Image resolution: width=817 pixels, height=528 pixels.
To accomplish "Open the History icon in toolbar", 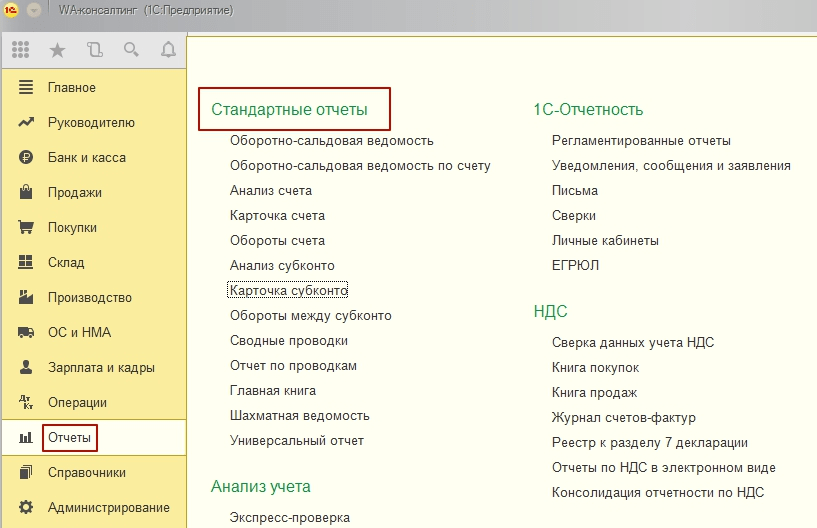I will (x=94, y=49).
